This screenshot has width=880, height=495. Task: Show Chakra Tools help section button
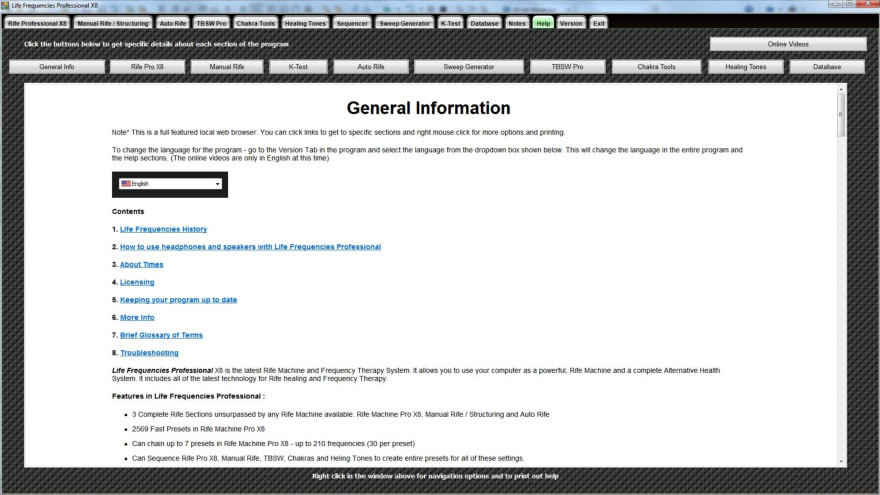(x=656, y=67)
